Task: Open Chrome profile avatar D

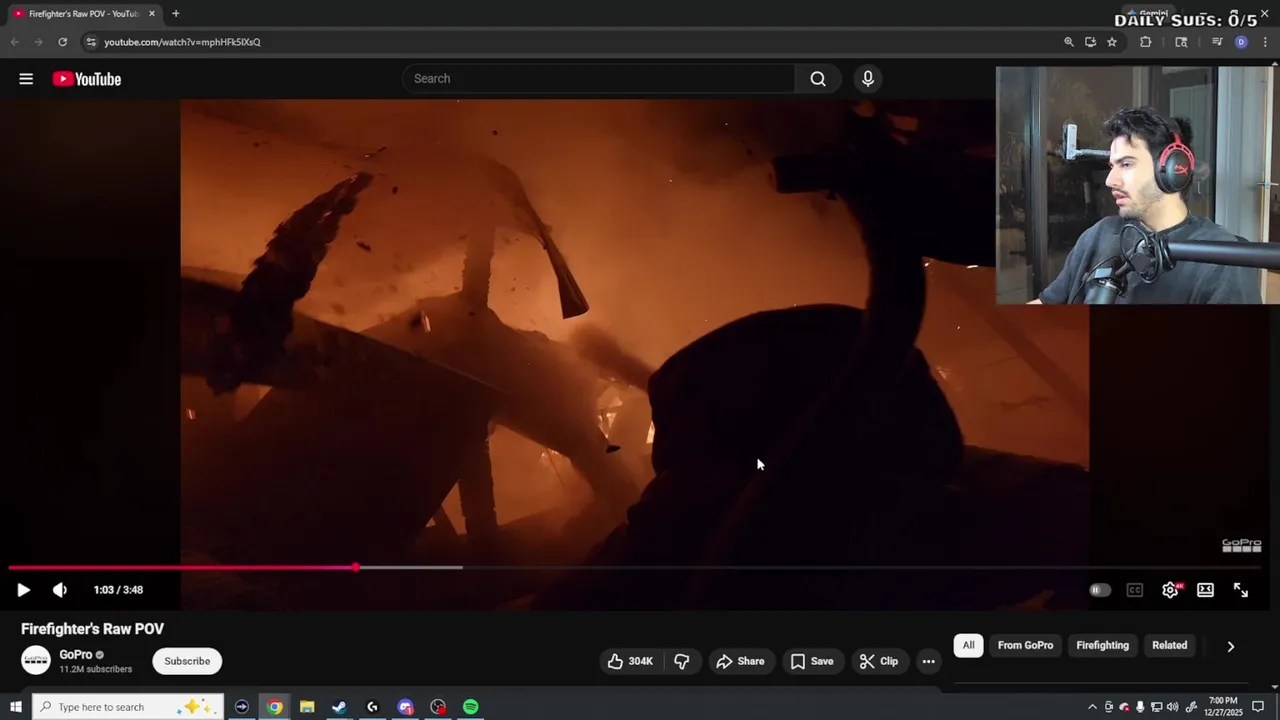Action: click(1242, 42)
